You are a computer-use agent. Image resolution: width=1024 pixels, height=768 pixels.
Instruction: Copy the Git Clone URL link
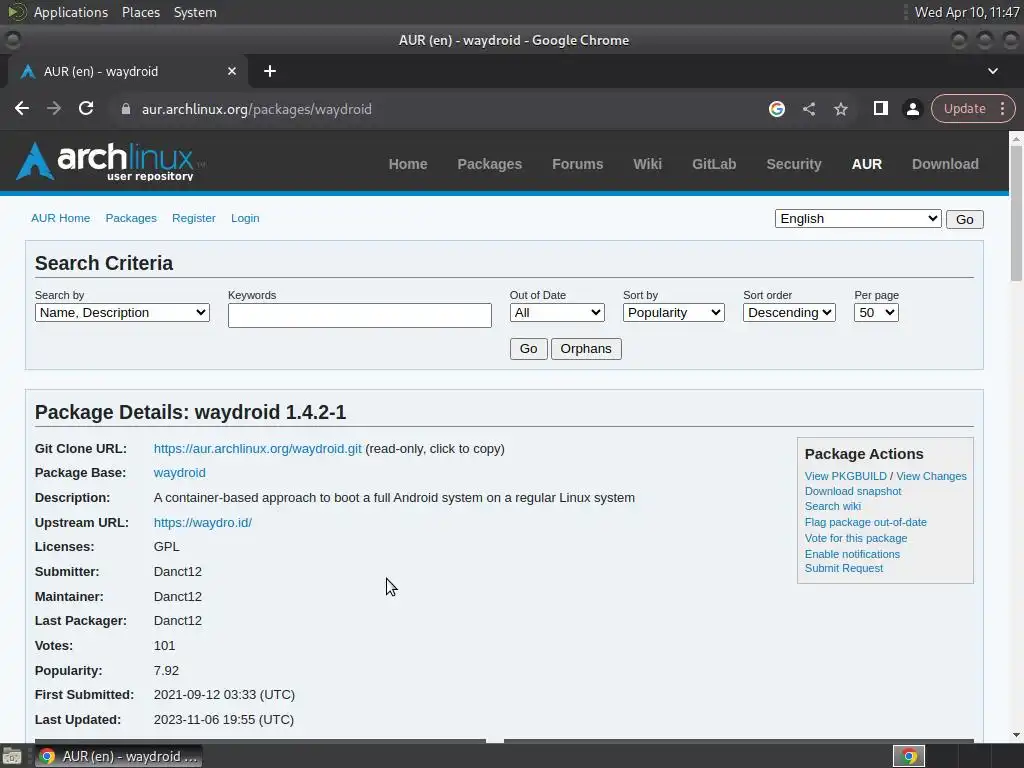[257, 449]
